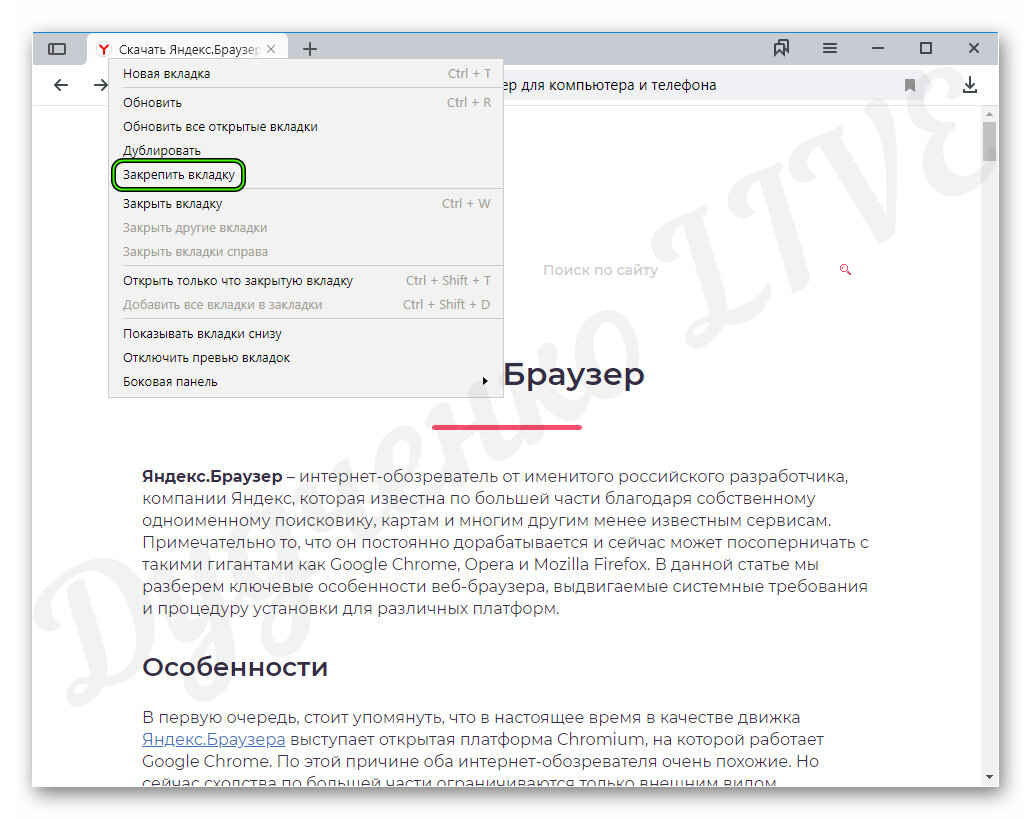Open the bookmarks collections icon in title bar
The height and width of the screenshot is (819, 1031).
781,48
